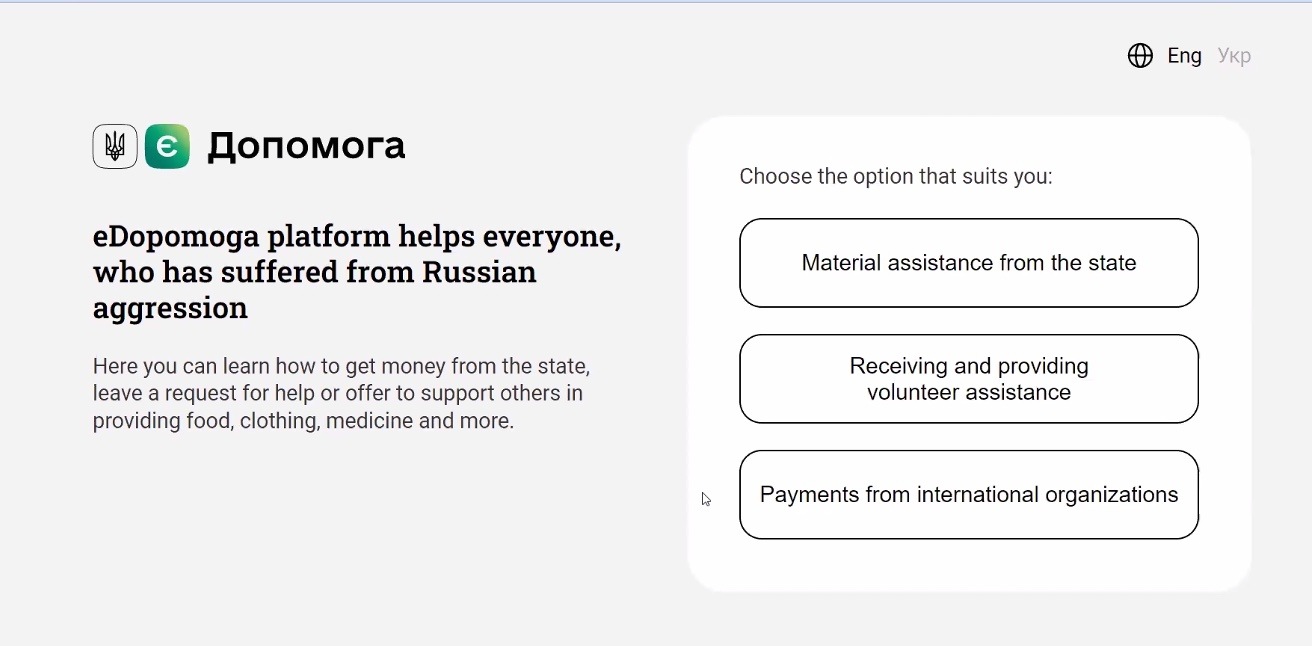Click the 'providing food, clothing, medicine' line
The width and height of the screenshot is (1312, 646).
tap(303, 421)
